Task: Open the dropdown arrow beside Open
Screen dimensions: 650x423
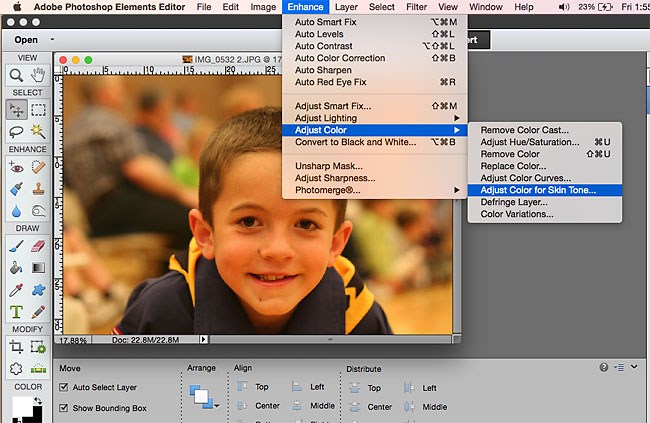Action: 52,40
